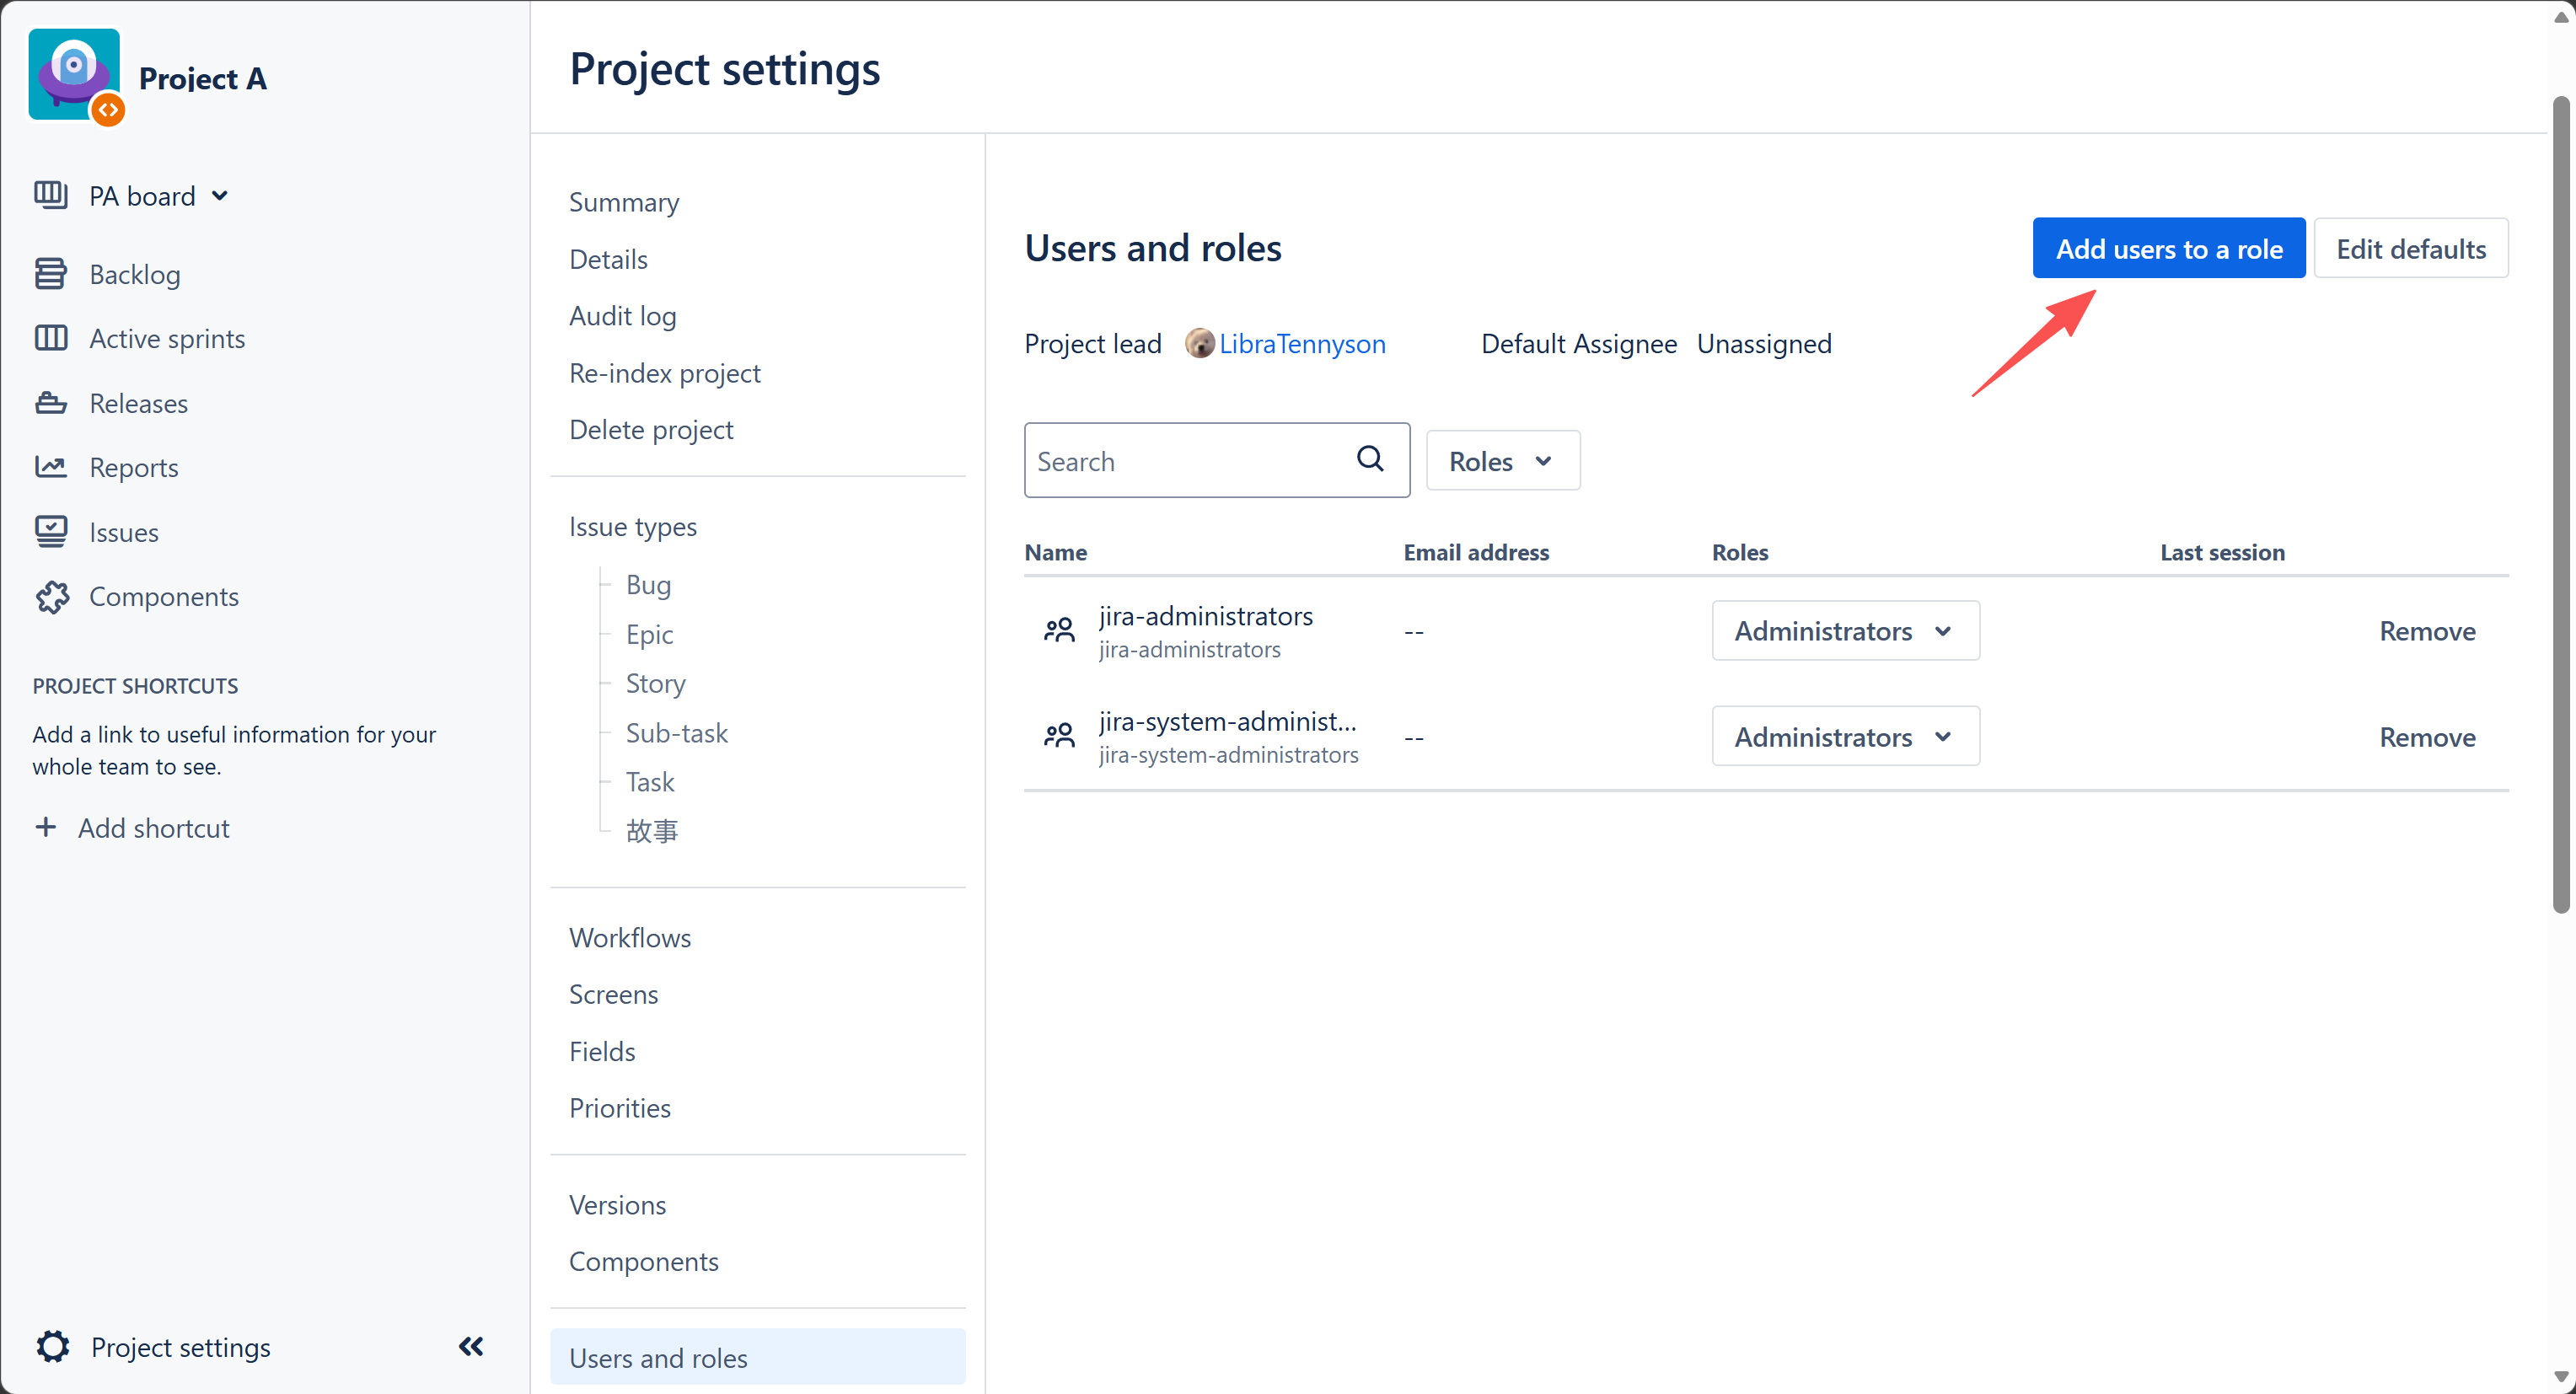Click the Active sprints board icon
This screenshot has height=1394, width=2576.
point(51,338)
